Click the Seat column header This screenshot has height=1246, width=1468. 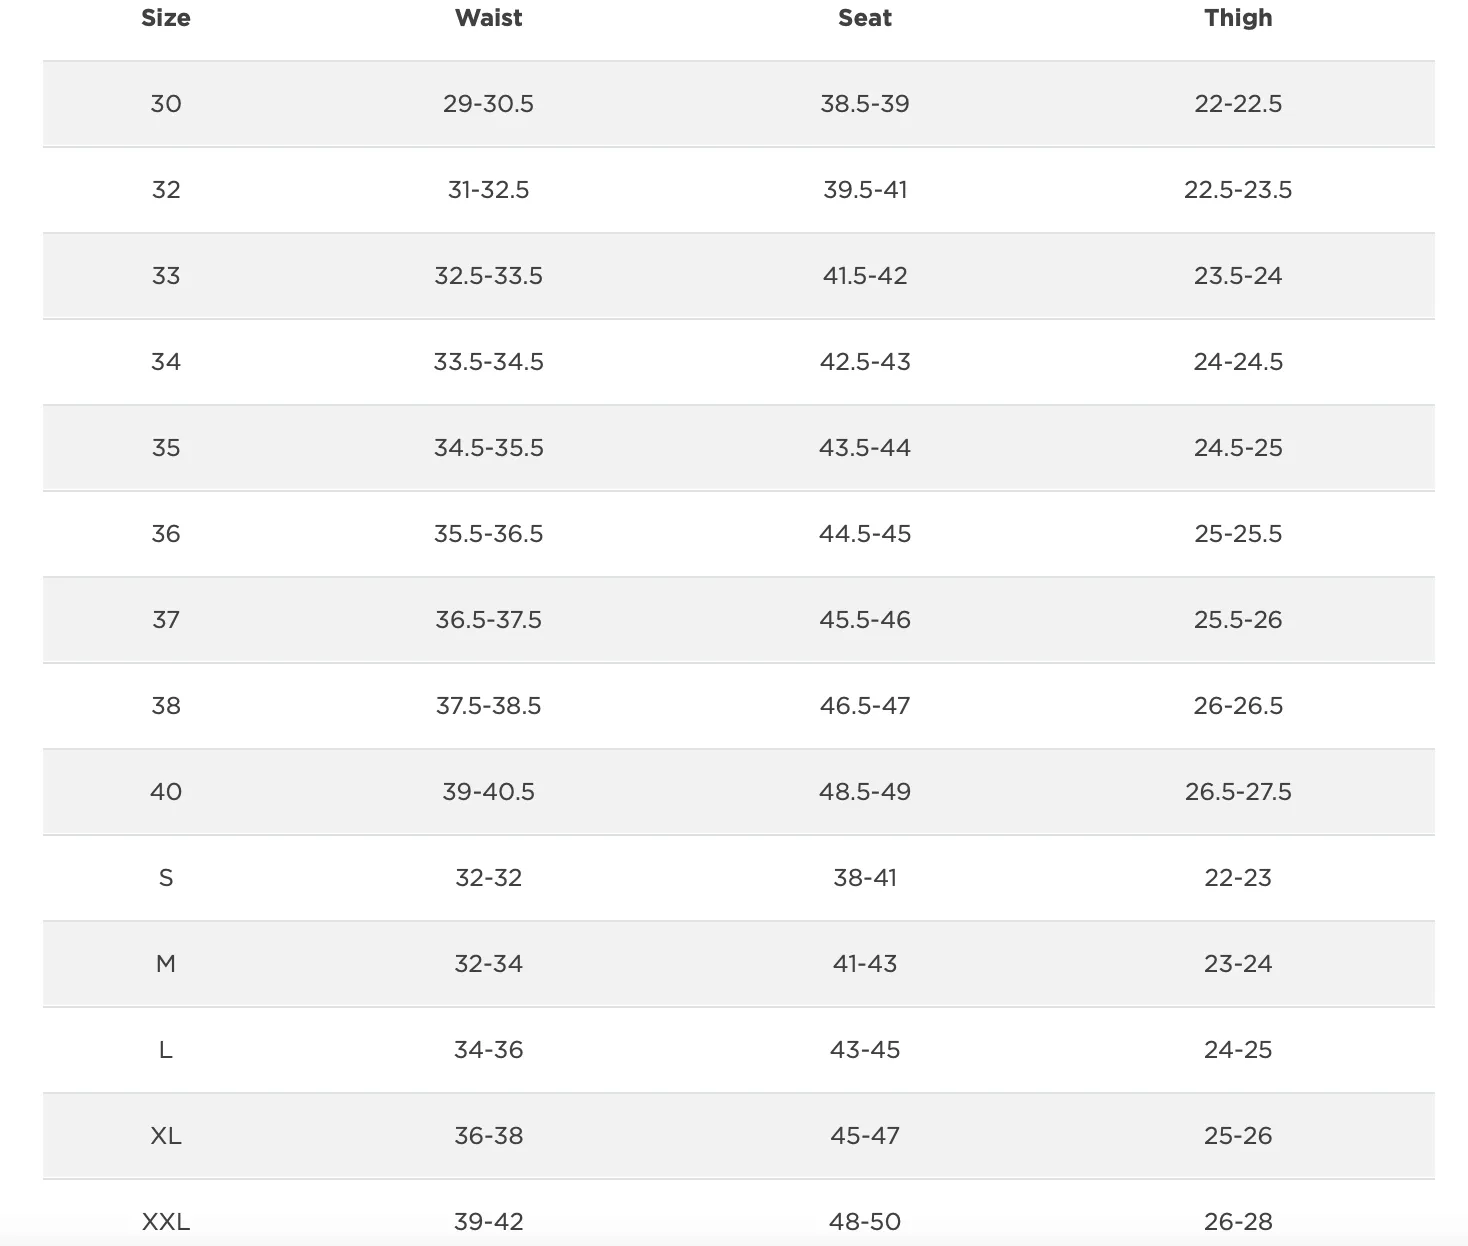point(865,18)
